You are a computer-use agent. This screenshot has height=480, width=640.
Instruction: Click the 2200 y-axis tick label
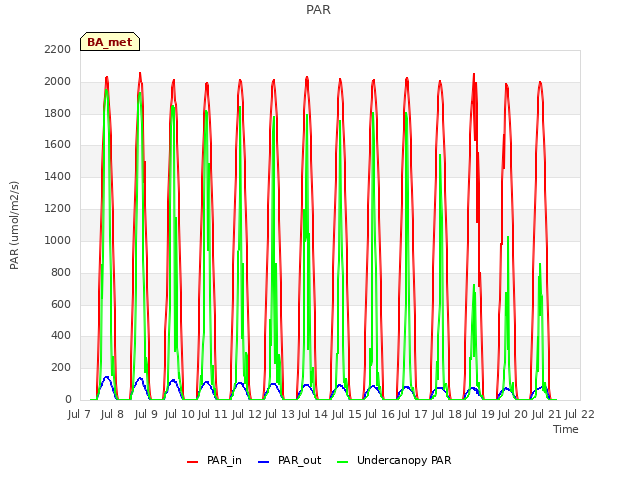pos(58,50)
